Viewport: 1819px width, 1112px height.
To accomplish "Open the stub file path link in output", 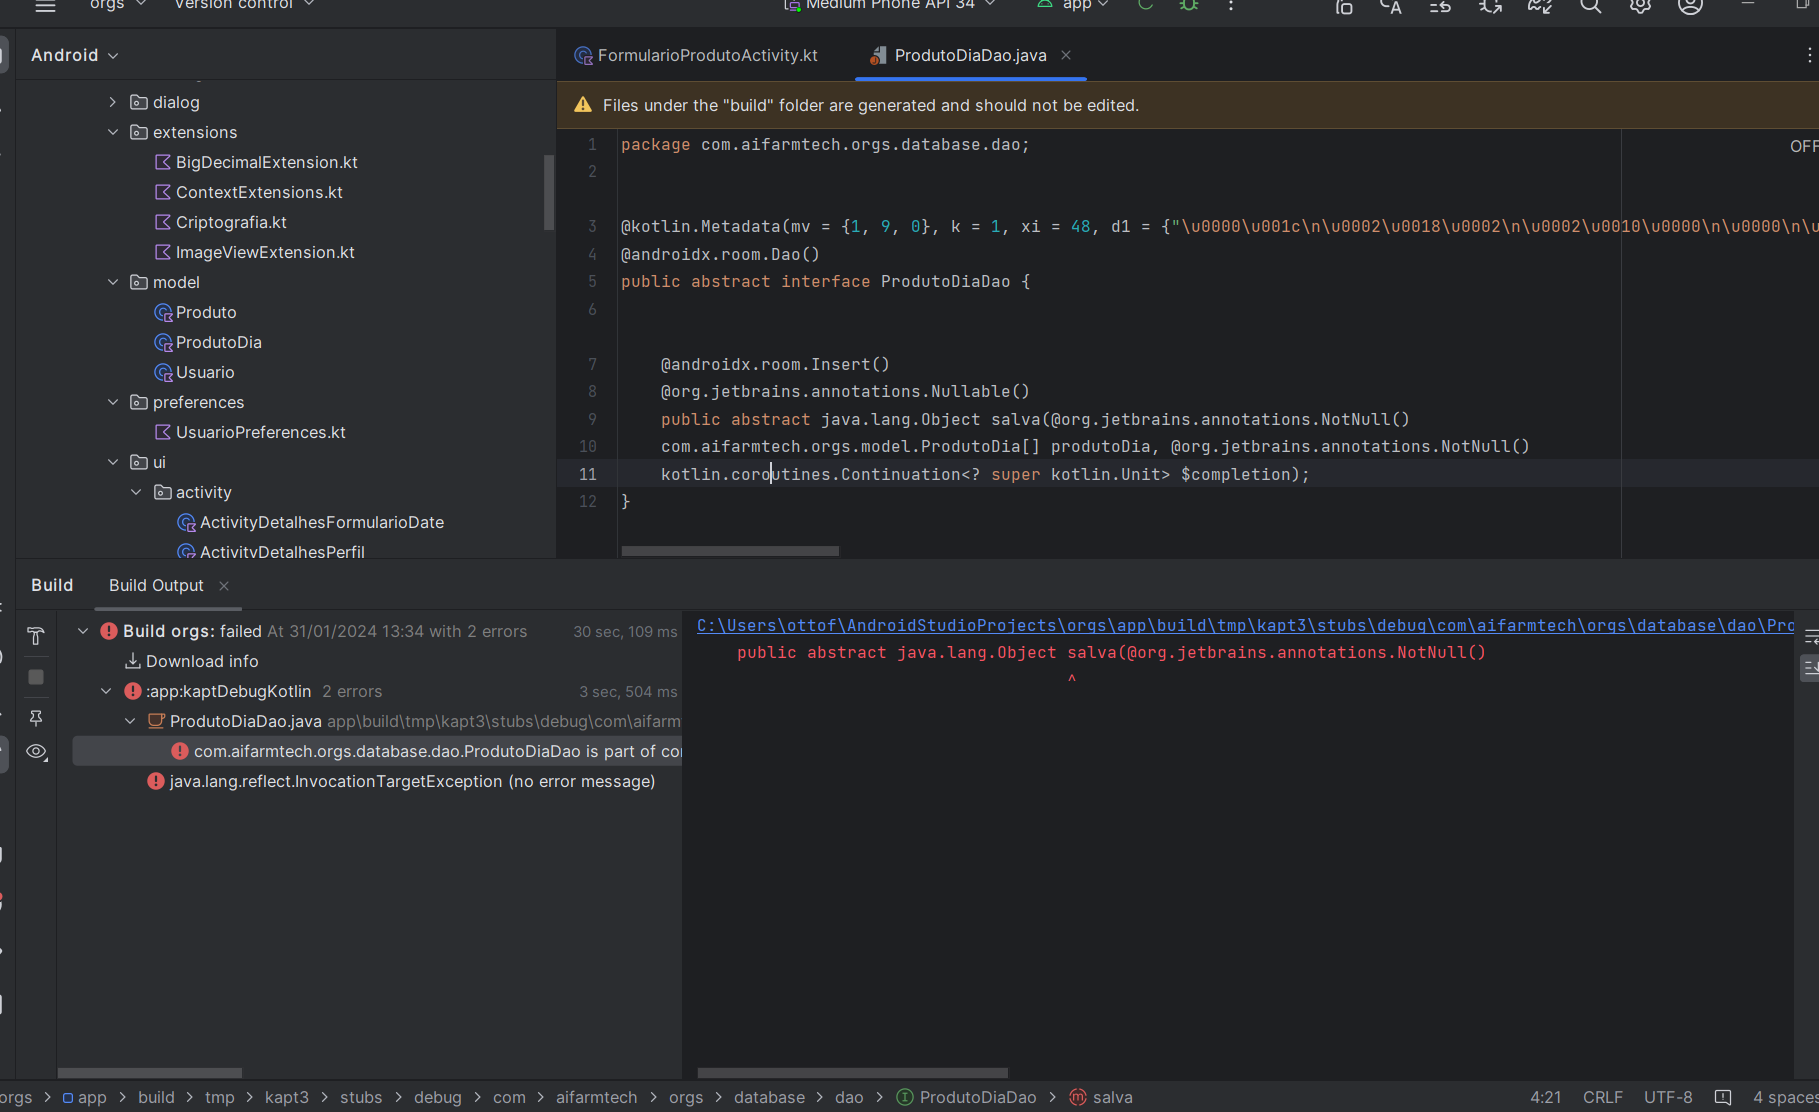I will click(x=1245, y=625).
